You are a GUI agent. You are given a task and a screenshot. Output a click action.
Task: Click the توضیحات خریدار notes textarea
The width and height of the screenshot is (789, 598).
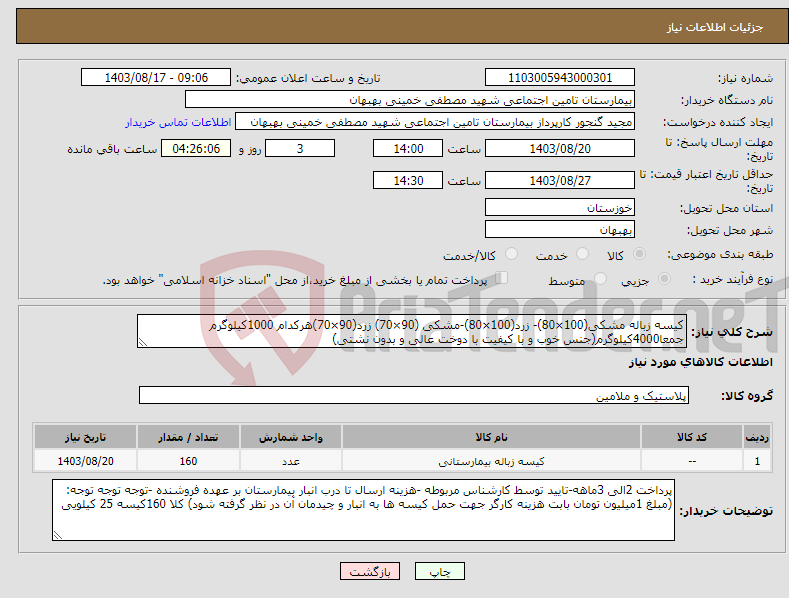(363, 510)
